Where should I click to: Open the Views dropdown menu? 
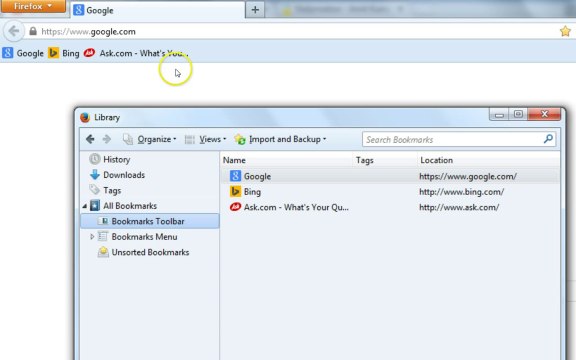pyautogui.click(x=205, y=139)
